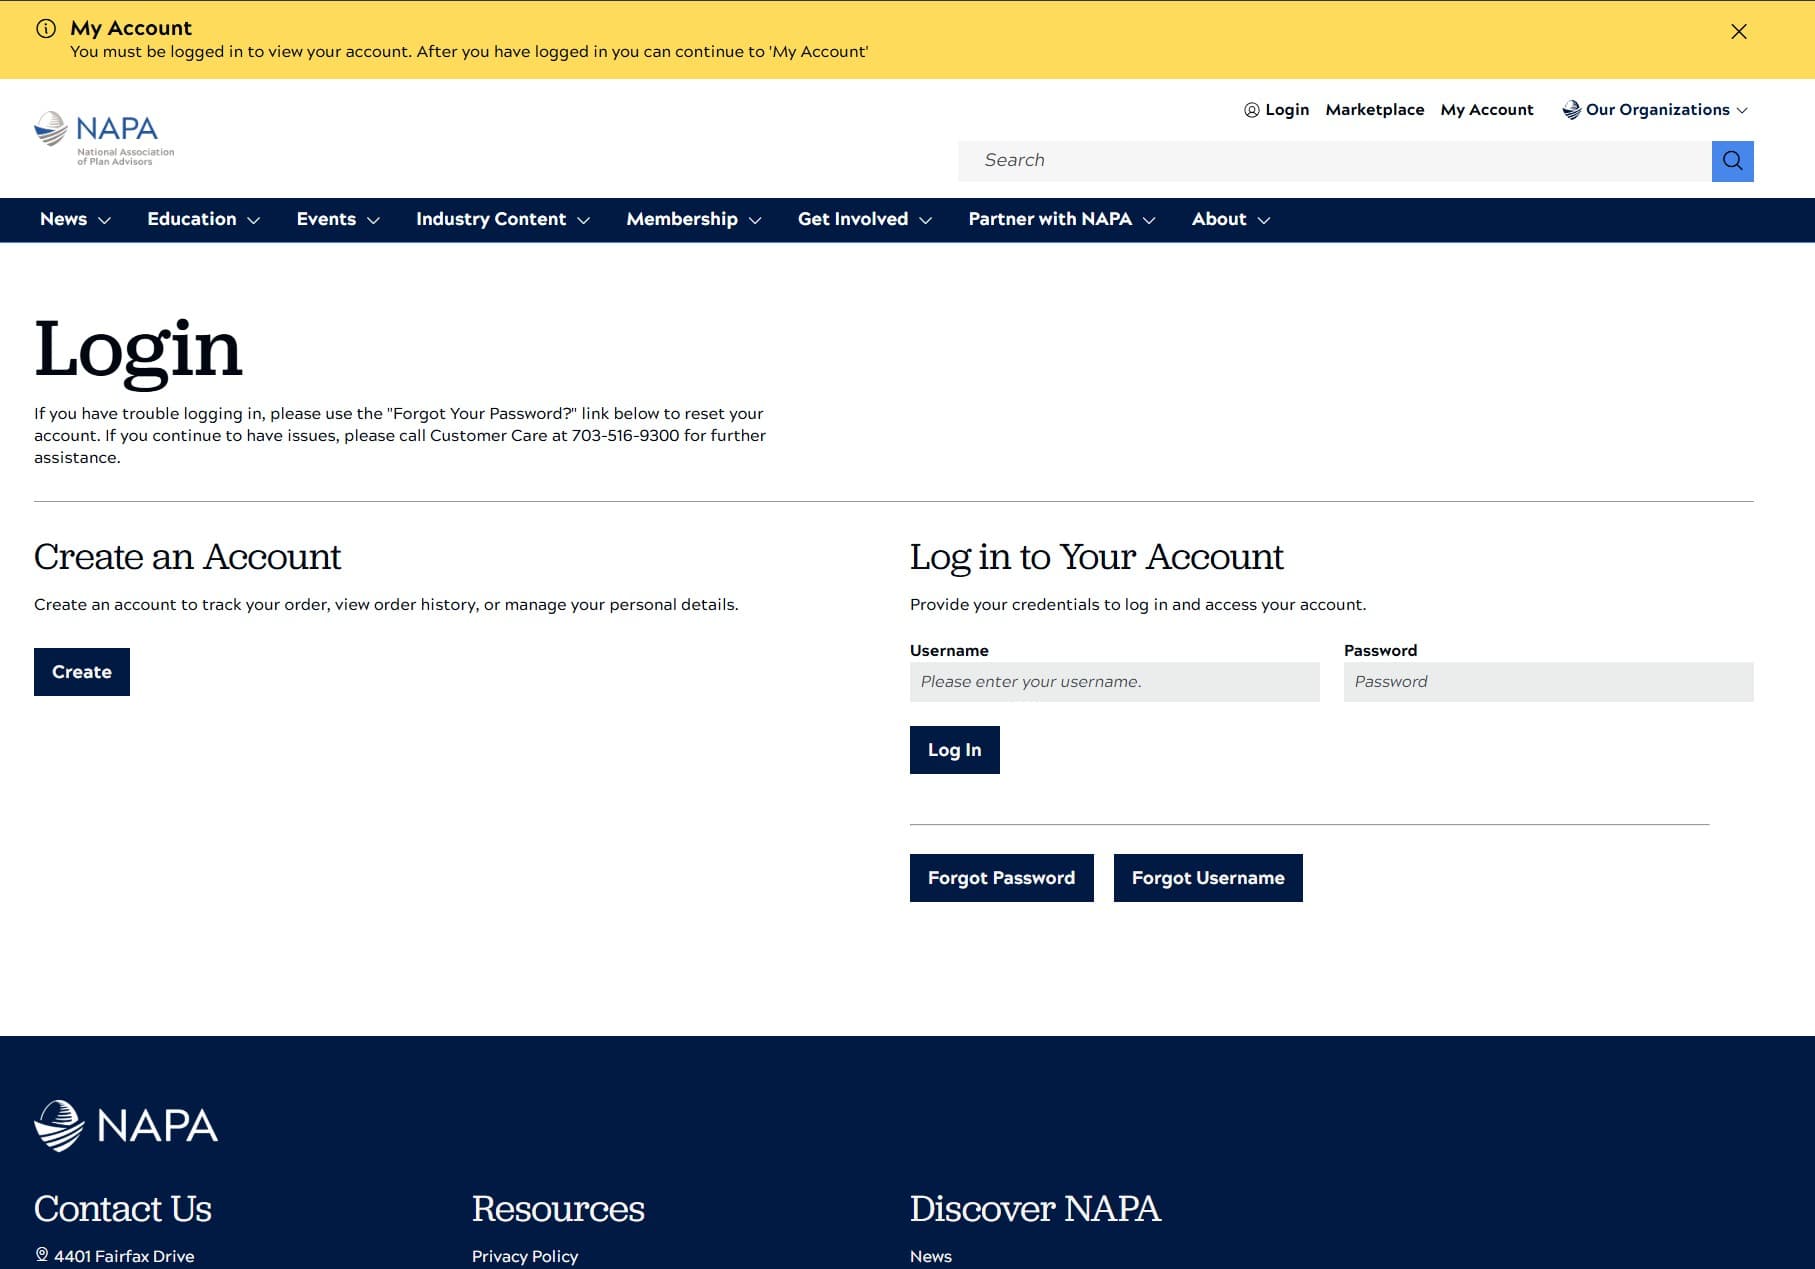Dismiss the yellow My Account banner

pyautogui.click(x=1739, y=32)
